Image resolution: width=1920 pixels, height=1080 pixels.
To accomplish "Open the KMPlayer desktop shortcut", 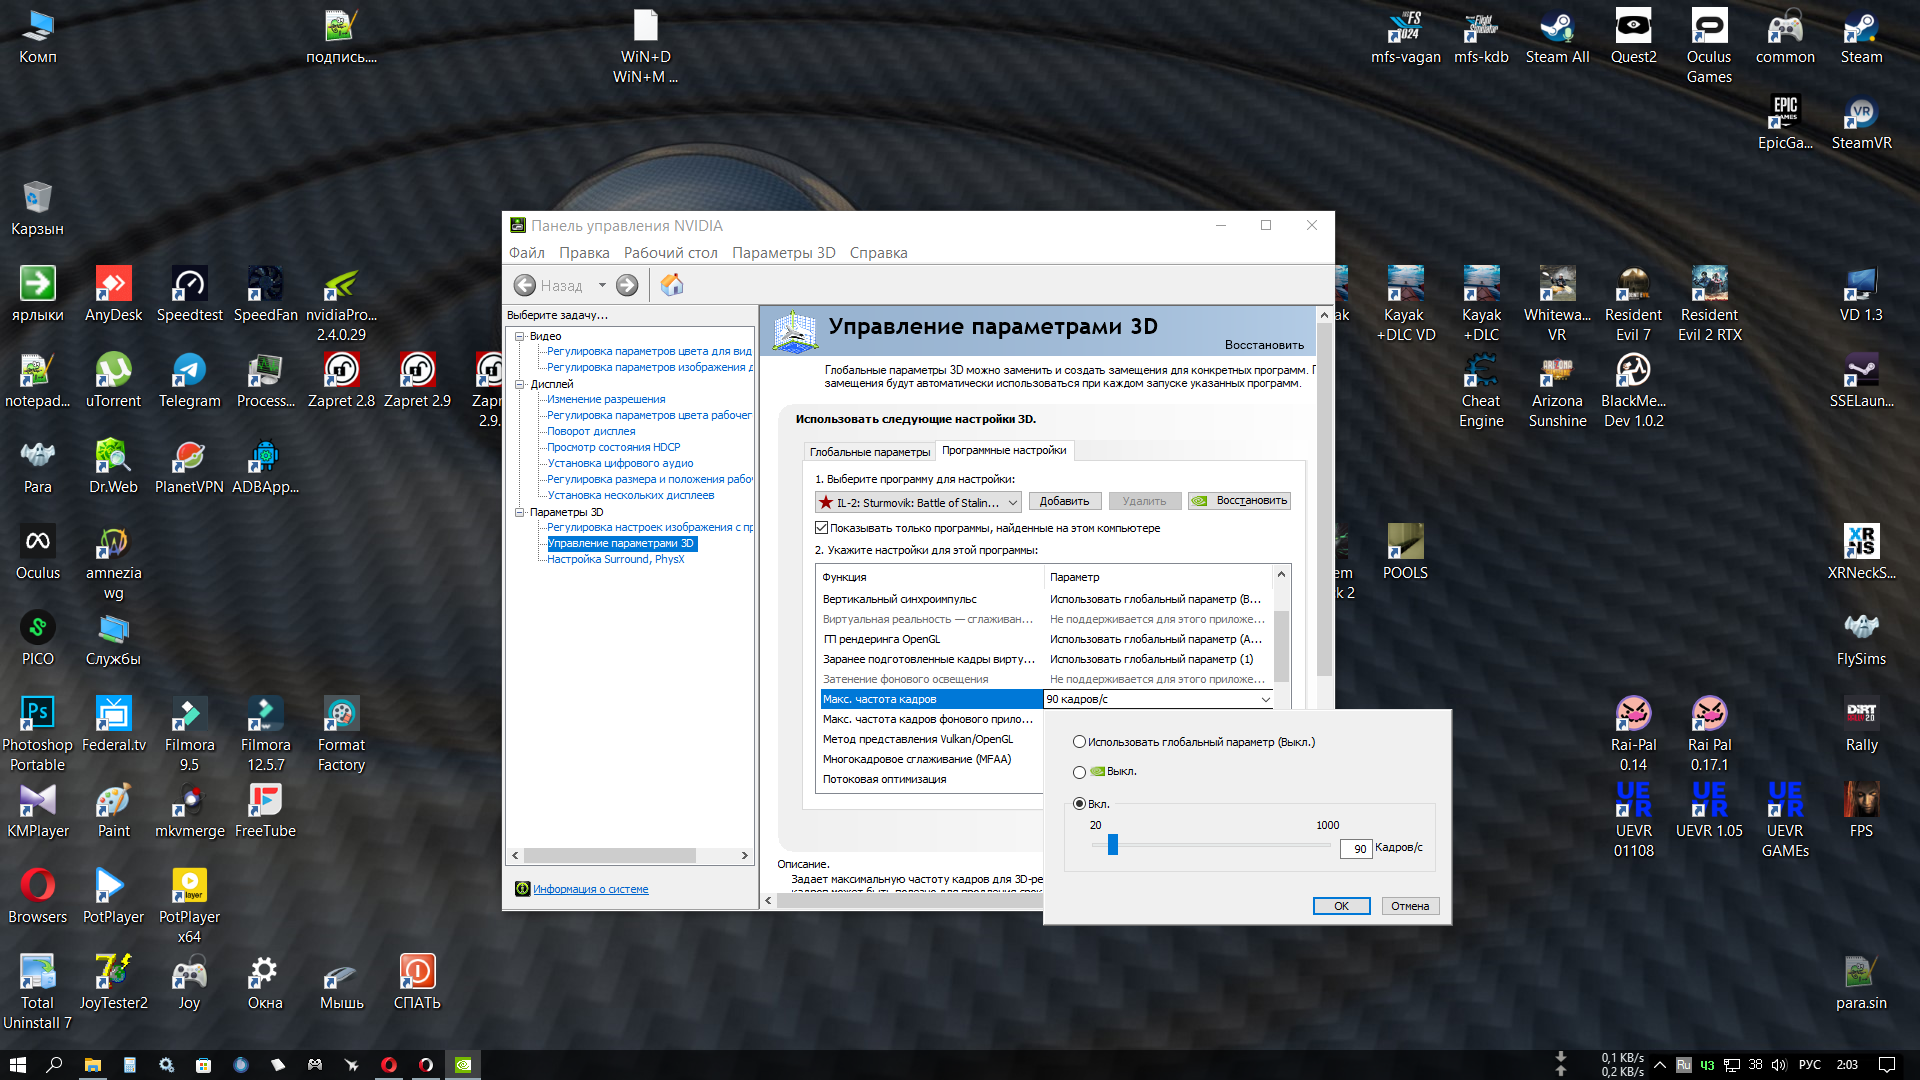I will pos(38,810).
